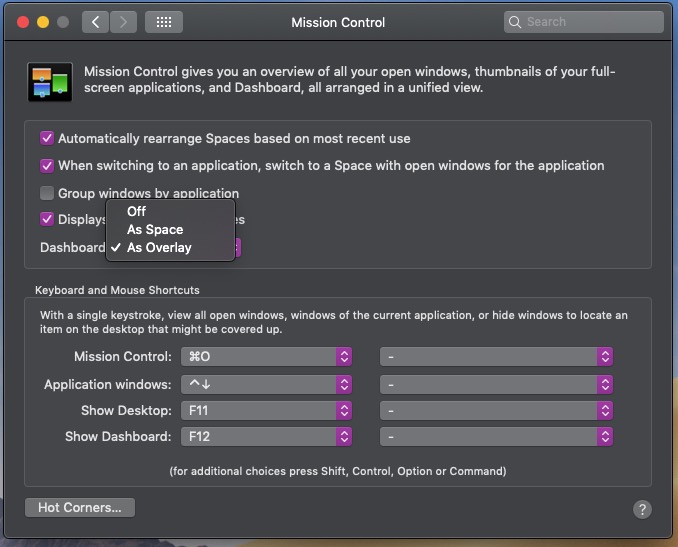Click the Keyboard and Mouse Shortcuts heading
The height and width of the screenshot is (547, 678).
point(117,290)
